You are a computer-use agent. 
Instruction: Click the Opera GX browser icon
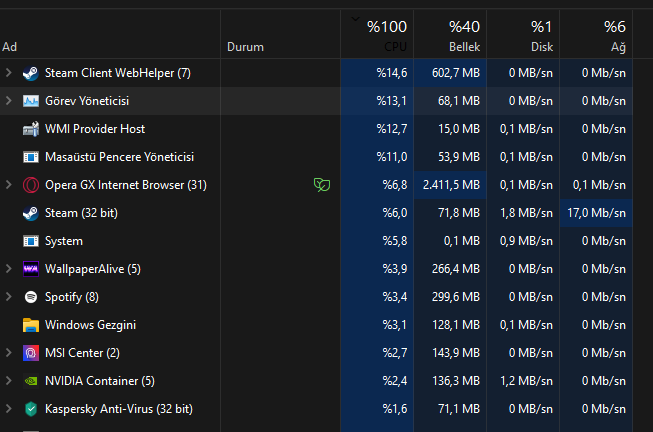point(31,185)
